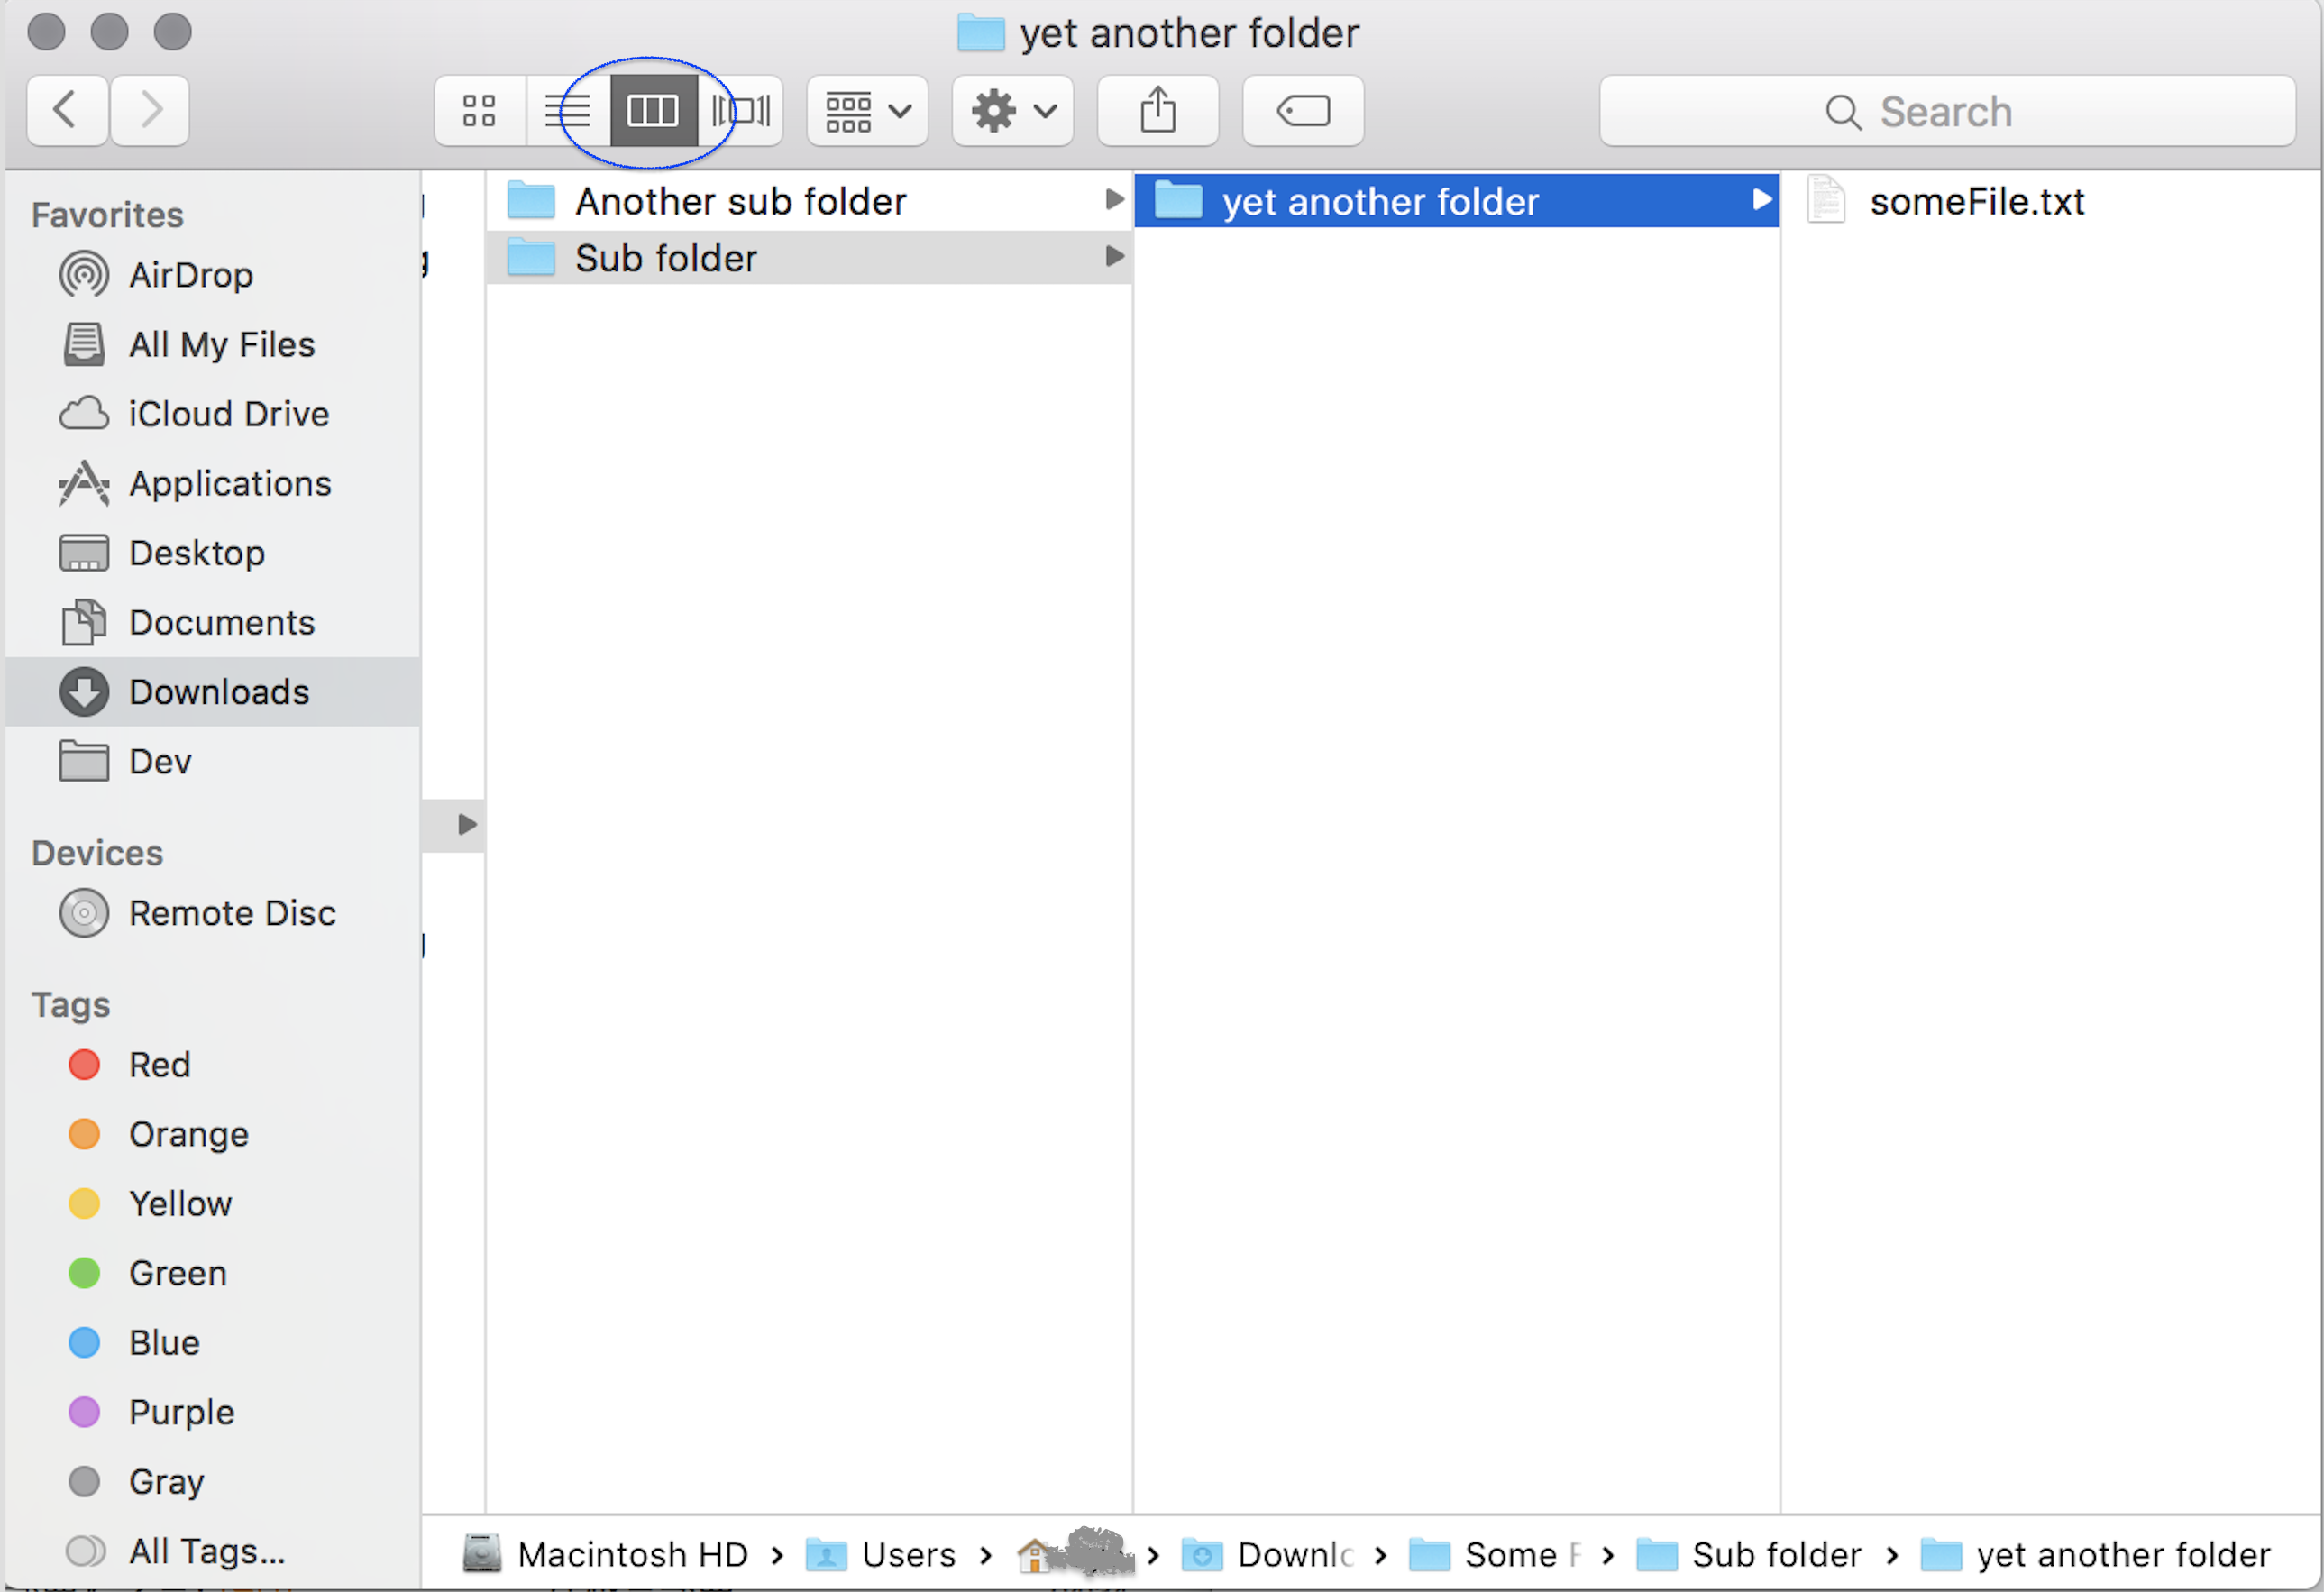Open AirDrop in the sidebar

click(x=213, y=275)
